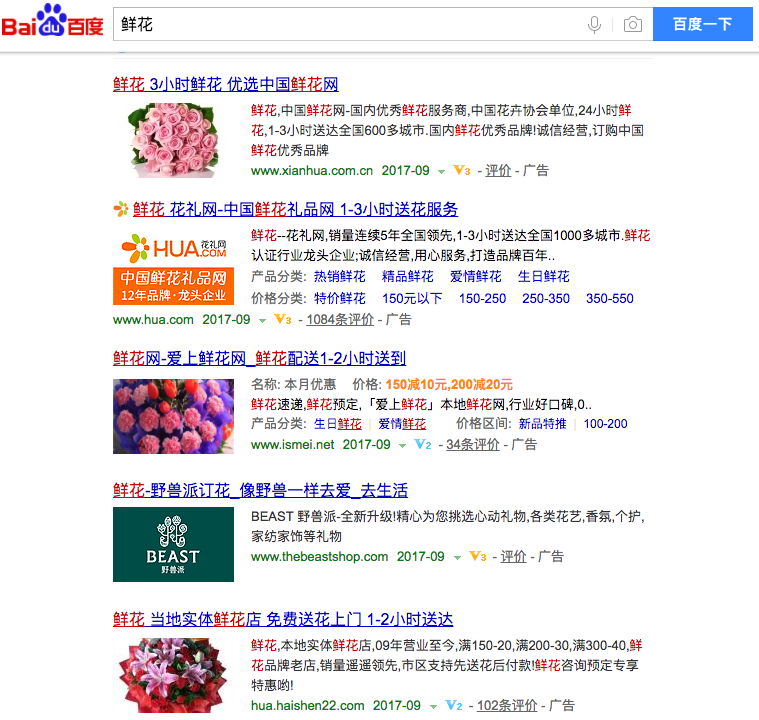Open result 鲜花_当地实体鲜花店 免费送花上门
Image resolution: width=759 pixels, height=720 pixels.
pos(283,619)
